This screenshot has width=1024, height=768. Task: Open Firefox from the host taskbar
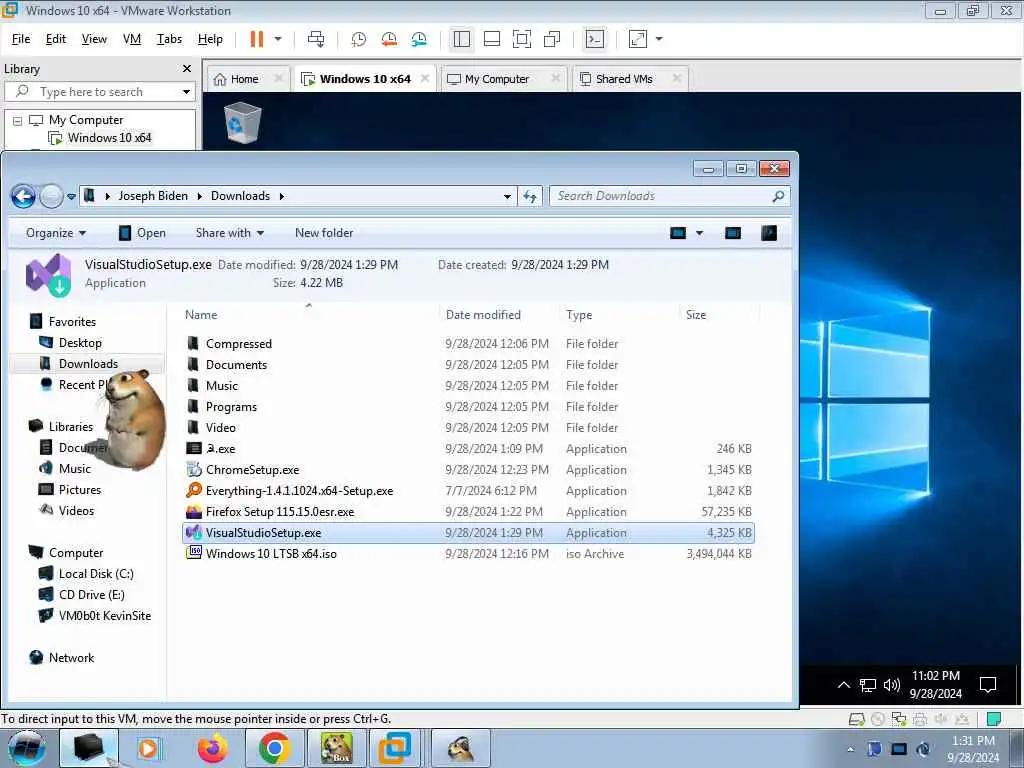(x=213, y=748)
